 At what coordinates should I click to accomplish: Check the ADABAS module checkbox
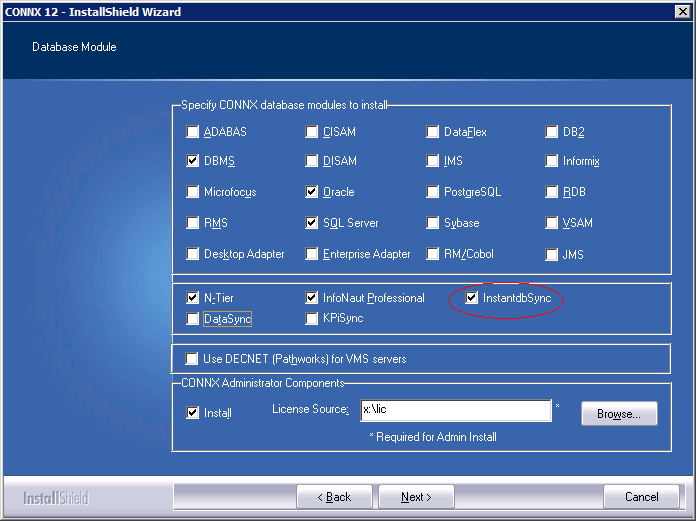192,132
